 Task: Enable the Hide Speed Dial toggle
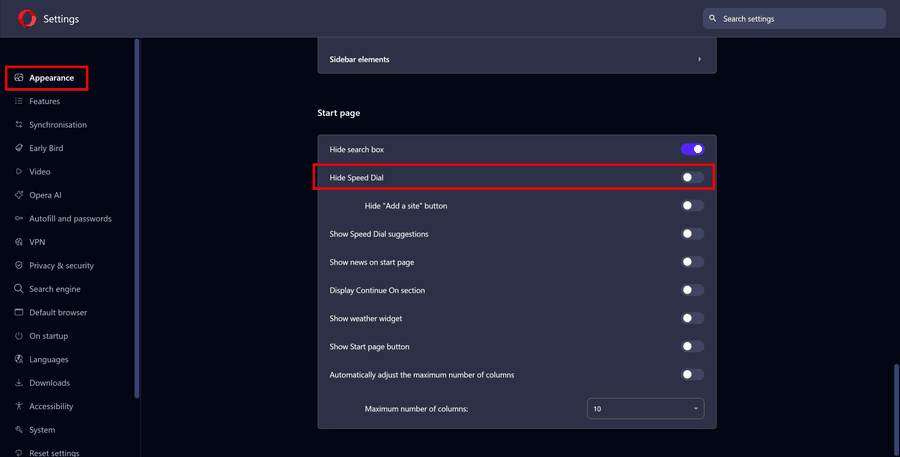click(x=692, y=177)
